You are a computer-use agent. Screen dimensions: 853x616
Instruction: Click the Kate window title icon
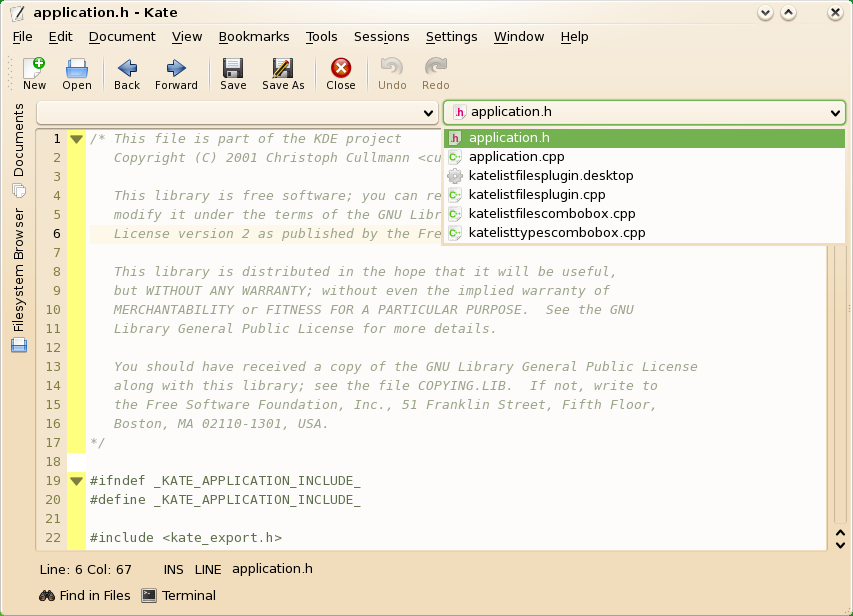coord(17,13)
